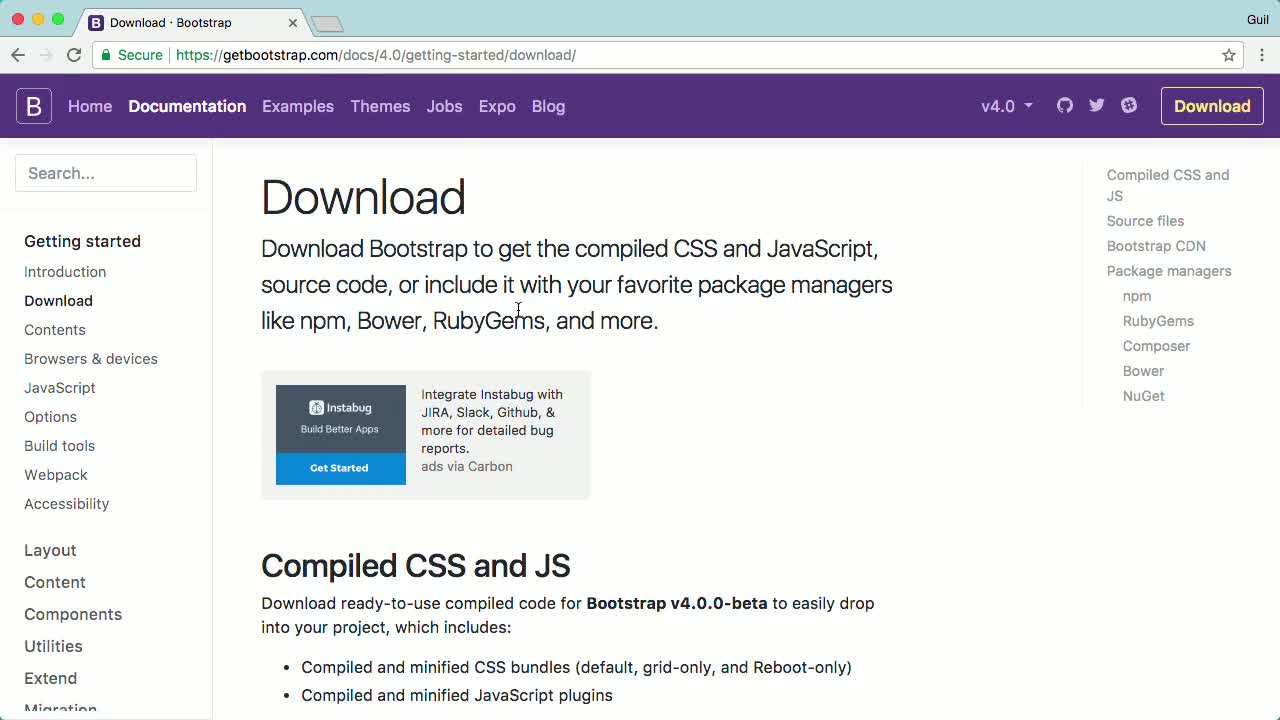Open Chrome's menu with the three dots
The image size is (1280, 720).
point(1262,55)
